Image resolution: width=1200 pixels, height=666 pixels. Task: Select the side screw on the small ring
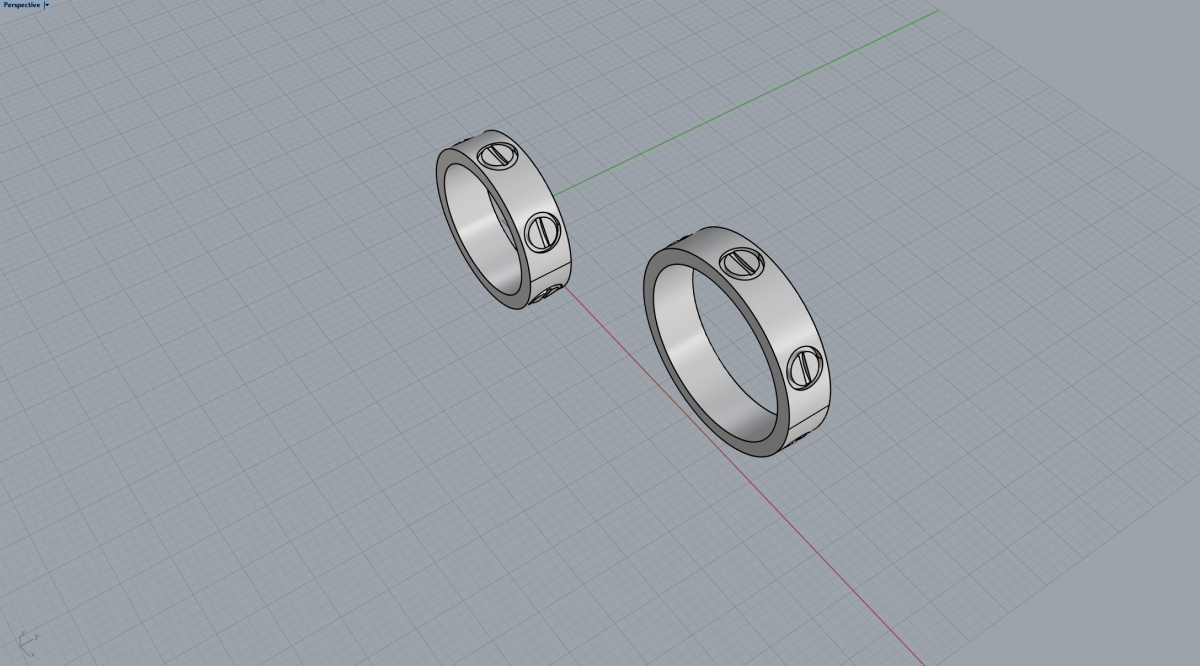(541, 232)
